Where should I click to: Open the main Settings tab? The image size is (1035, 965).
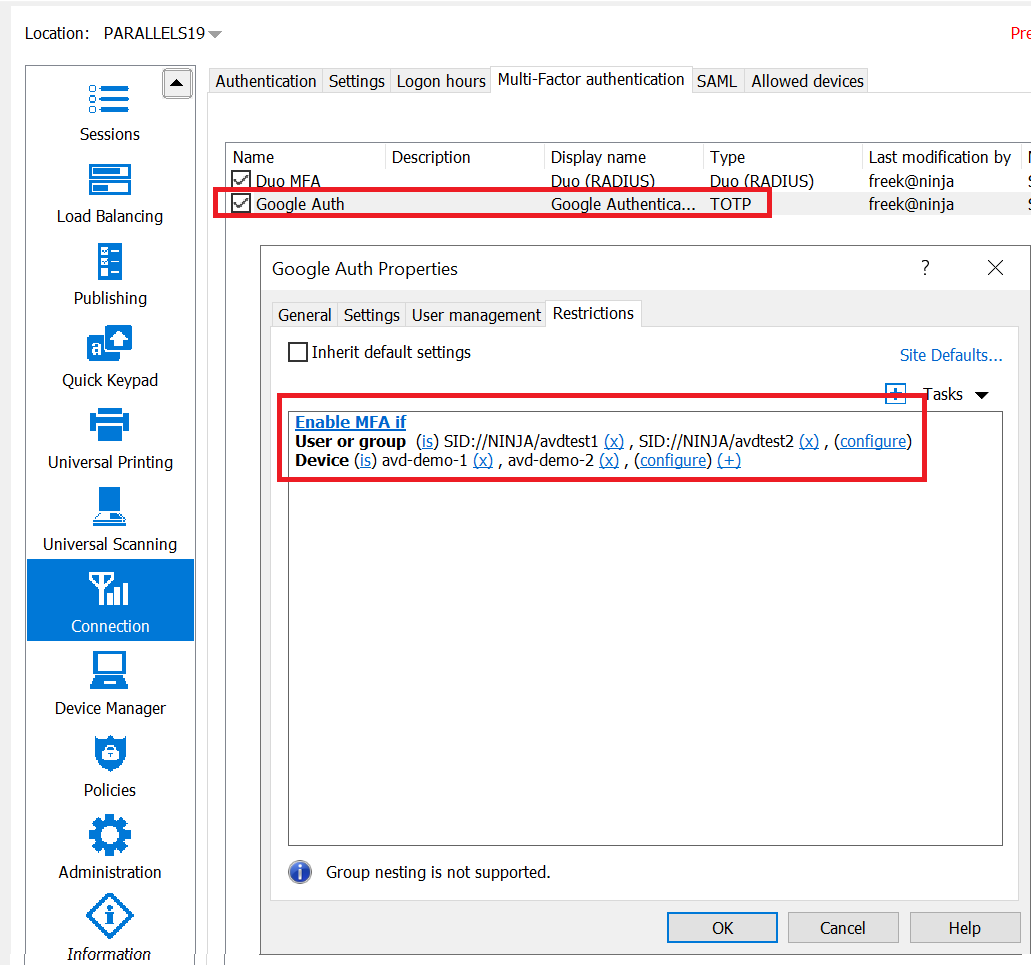(x=356, y=81)
